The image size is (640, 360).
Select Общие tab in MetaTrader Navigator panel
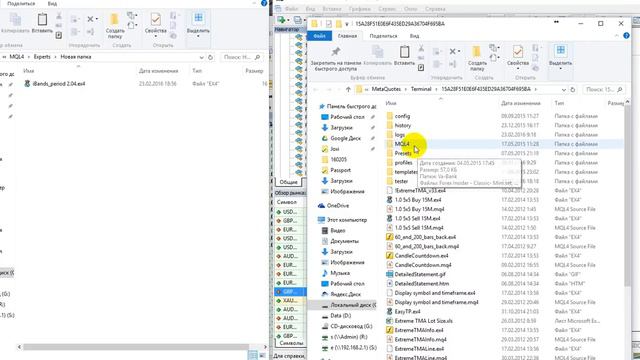(x=289, y=182)
